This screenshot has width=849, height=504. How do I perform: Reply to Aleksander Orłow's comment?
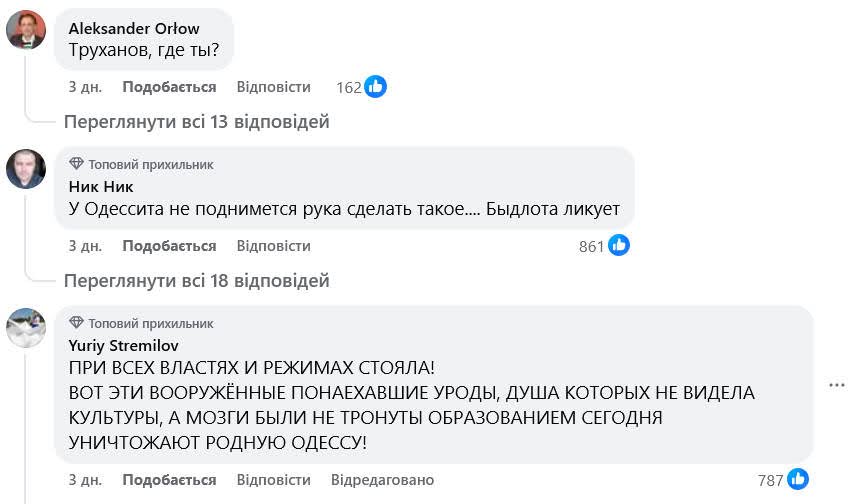pos(273,87)
